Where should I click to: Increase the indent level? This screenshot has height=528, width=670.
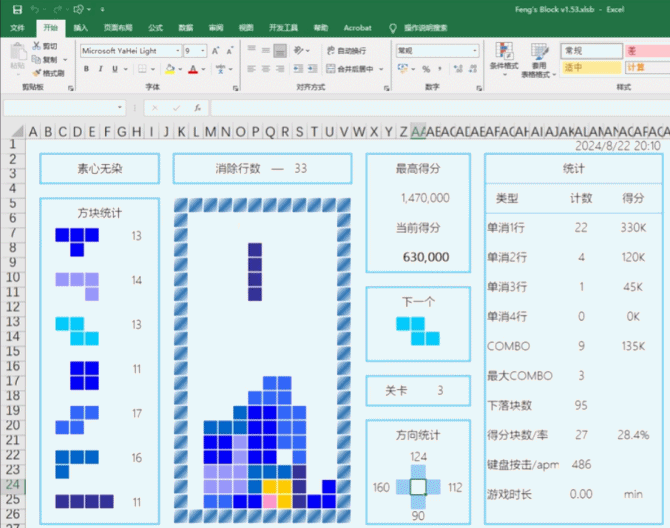(x=313, y=69)
